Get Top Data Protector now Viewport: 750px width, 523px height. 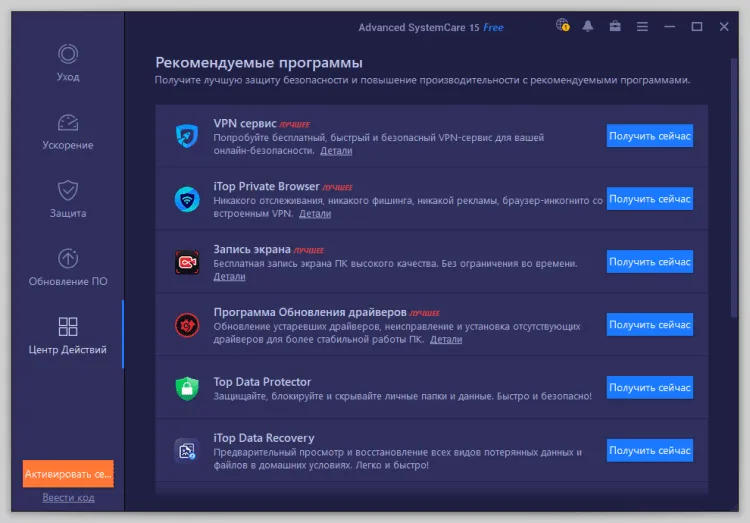click(x=650, y=388)
